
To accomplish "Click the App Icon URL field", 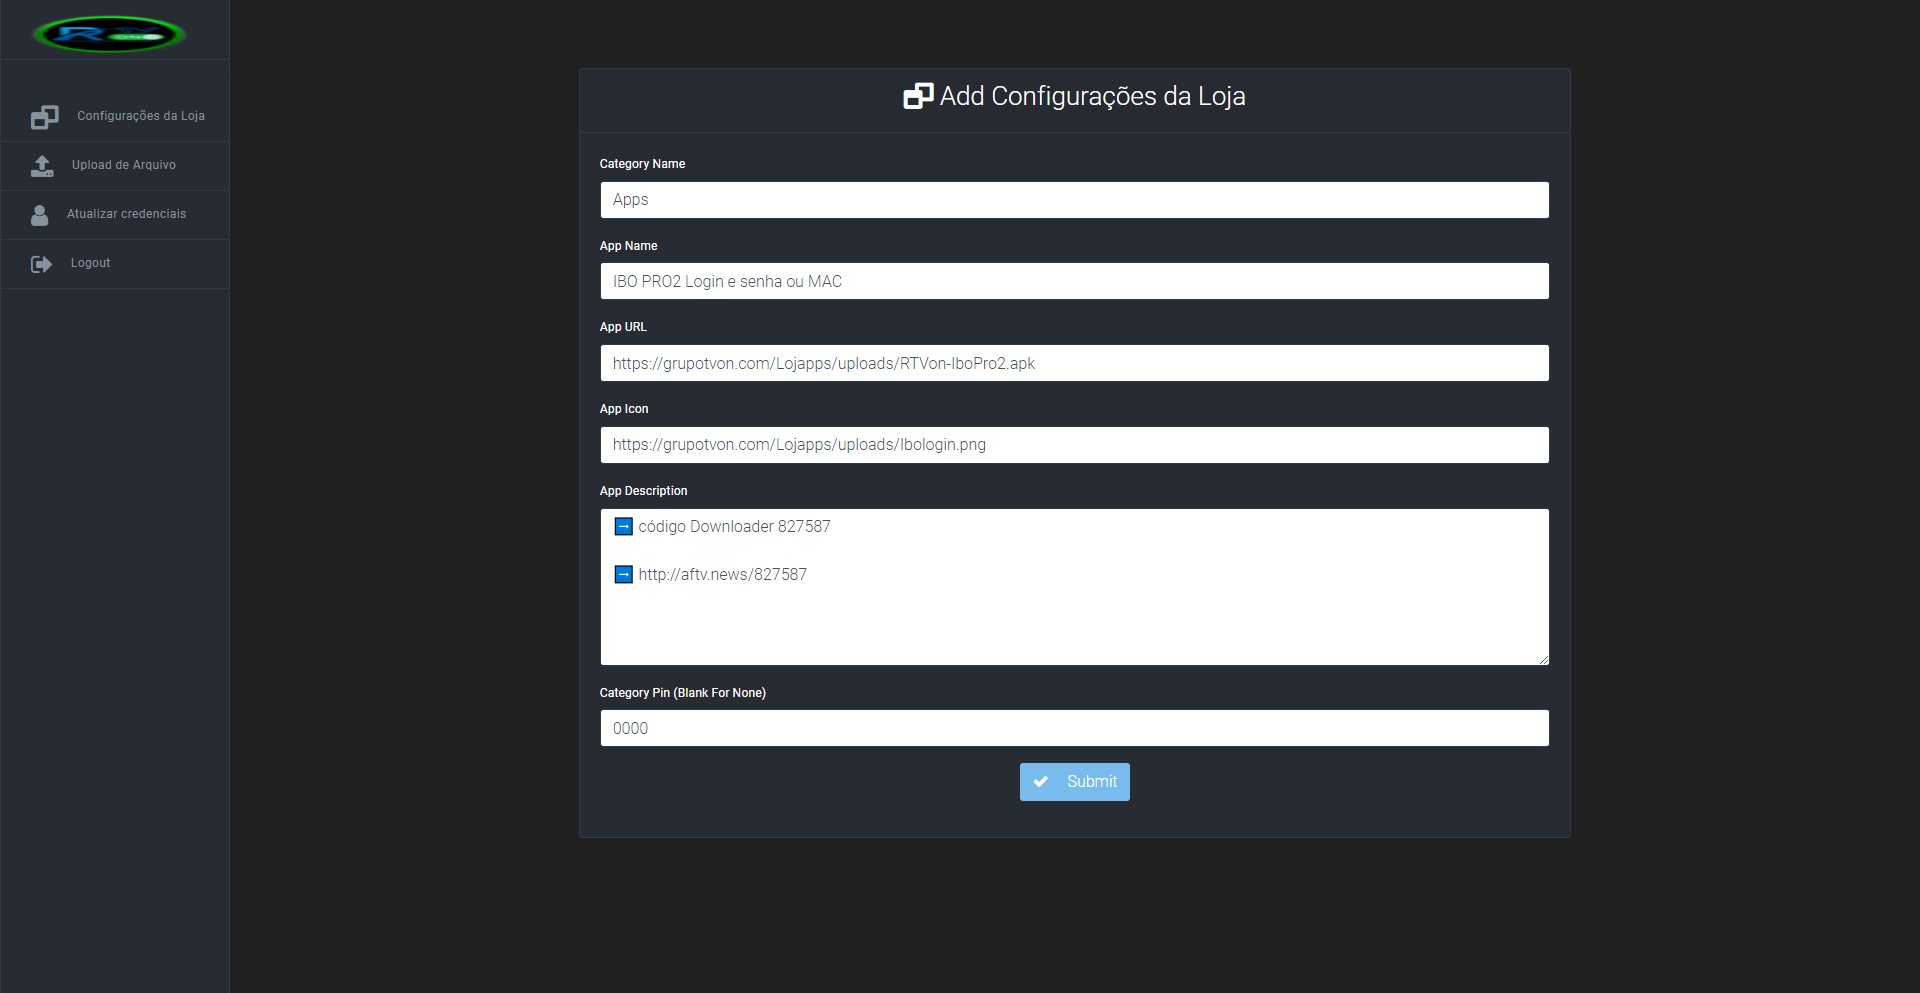I will (1074, 445).
